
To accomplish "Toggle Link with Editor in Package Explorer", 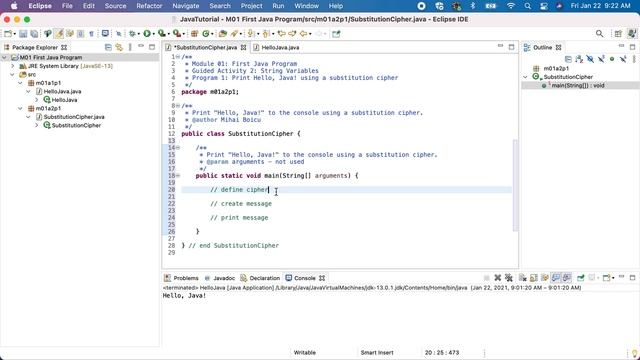I will (119, 47).
